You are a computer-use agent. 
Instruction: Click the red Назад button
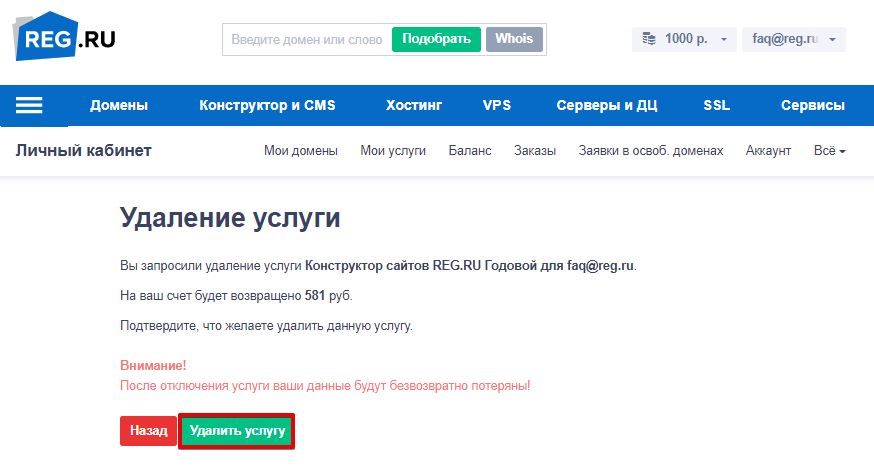point(148,430)
